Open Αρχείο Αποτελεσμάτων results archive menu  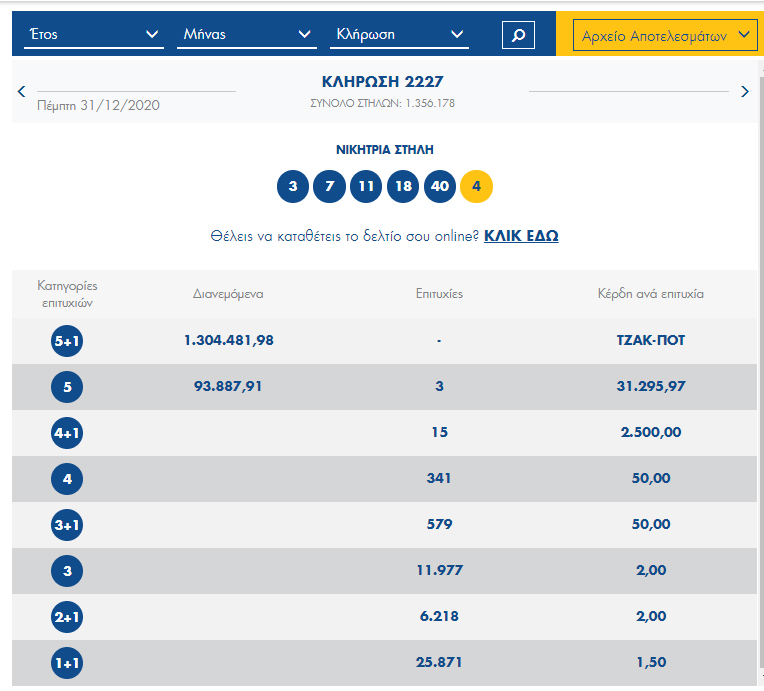[664, 36]
